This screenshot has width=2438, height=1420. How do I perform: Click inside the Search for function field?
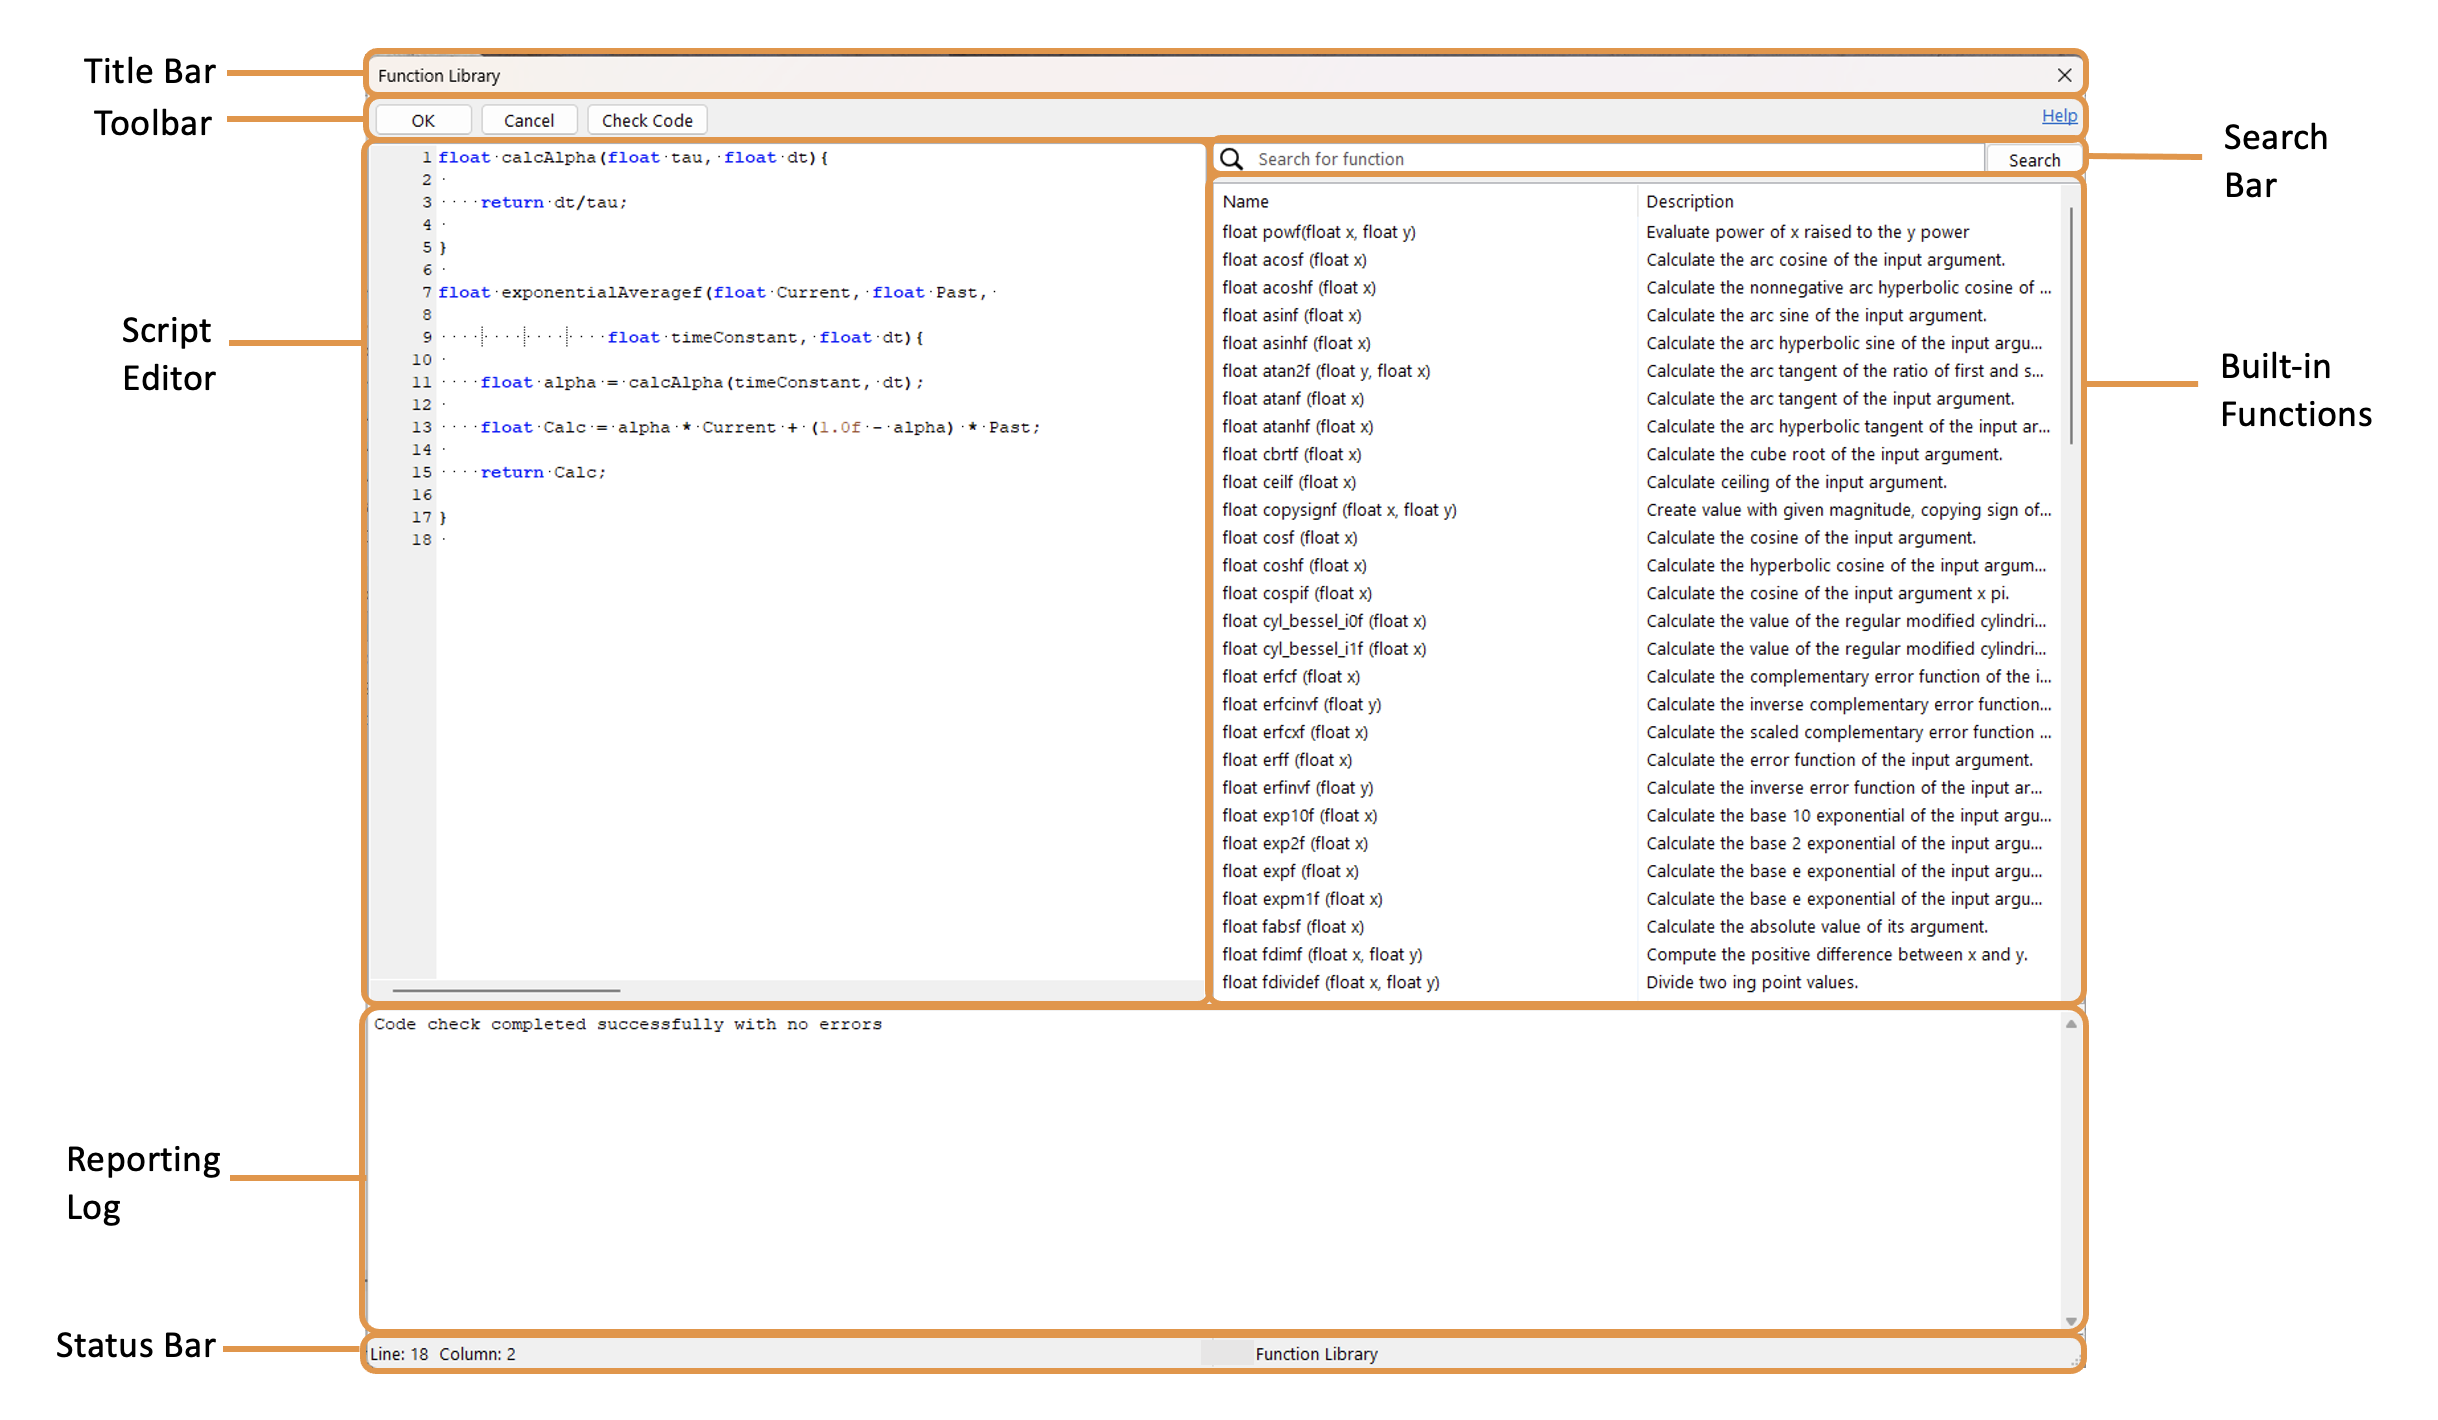tap(1600, 158)
